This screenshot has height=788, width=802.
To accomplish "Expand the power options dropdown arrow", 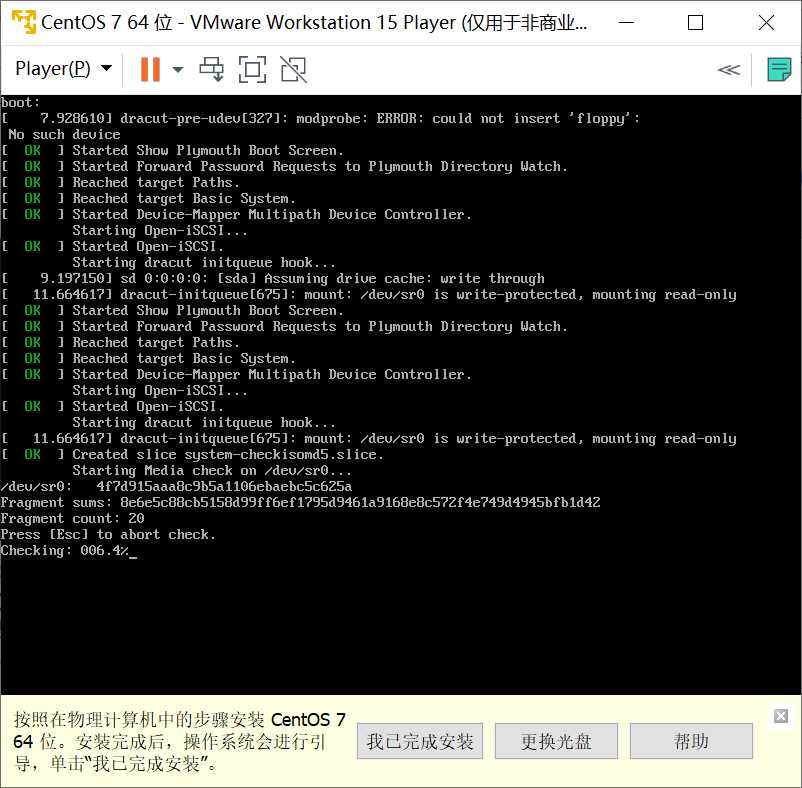I will coord(177,69).
